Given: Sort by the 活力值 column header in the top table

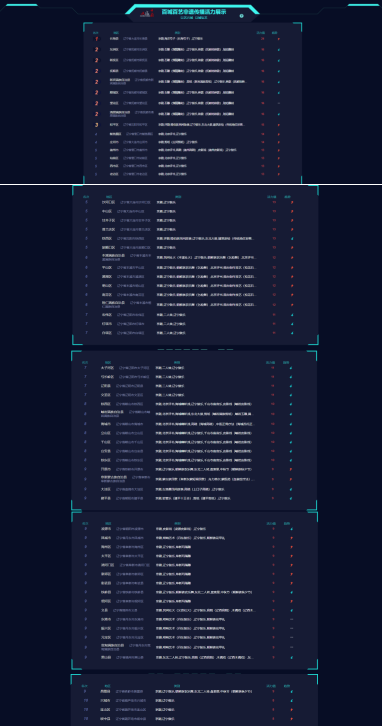Looking at the screenshot, I should 261,32.
